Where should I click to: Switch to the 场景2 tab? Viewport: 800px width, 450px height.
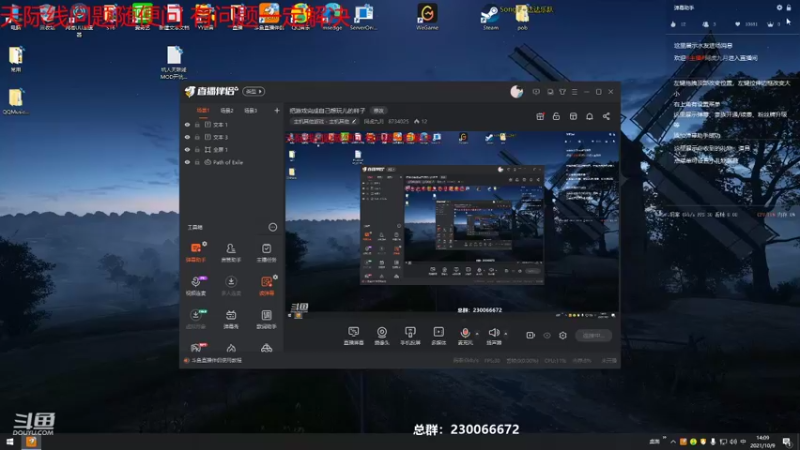[x=227, y=110]
